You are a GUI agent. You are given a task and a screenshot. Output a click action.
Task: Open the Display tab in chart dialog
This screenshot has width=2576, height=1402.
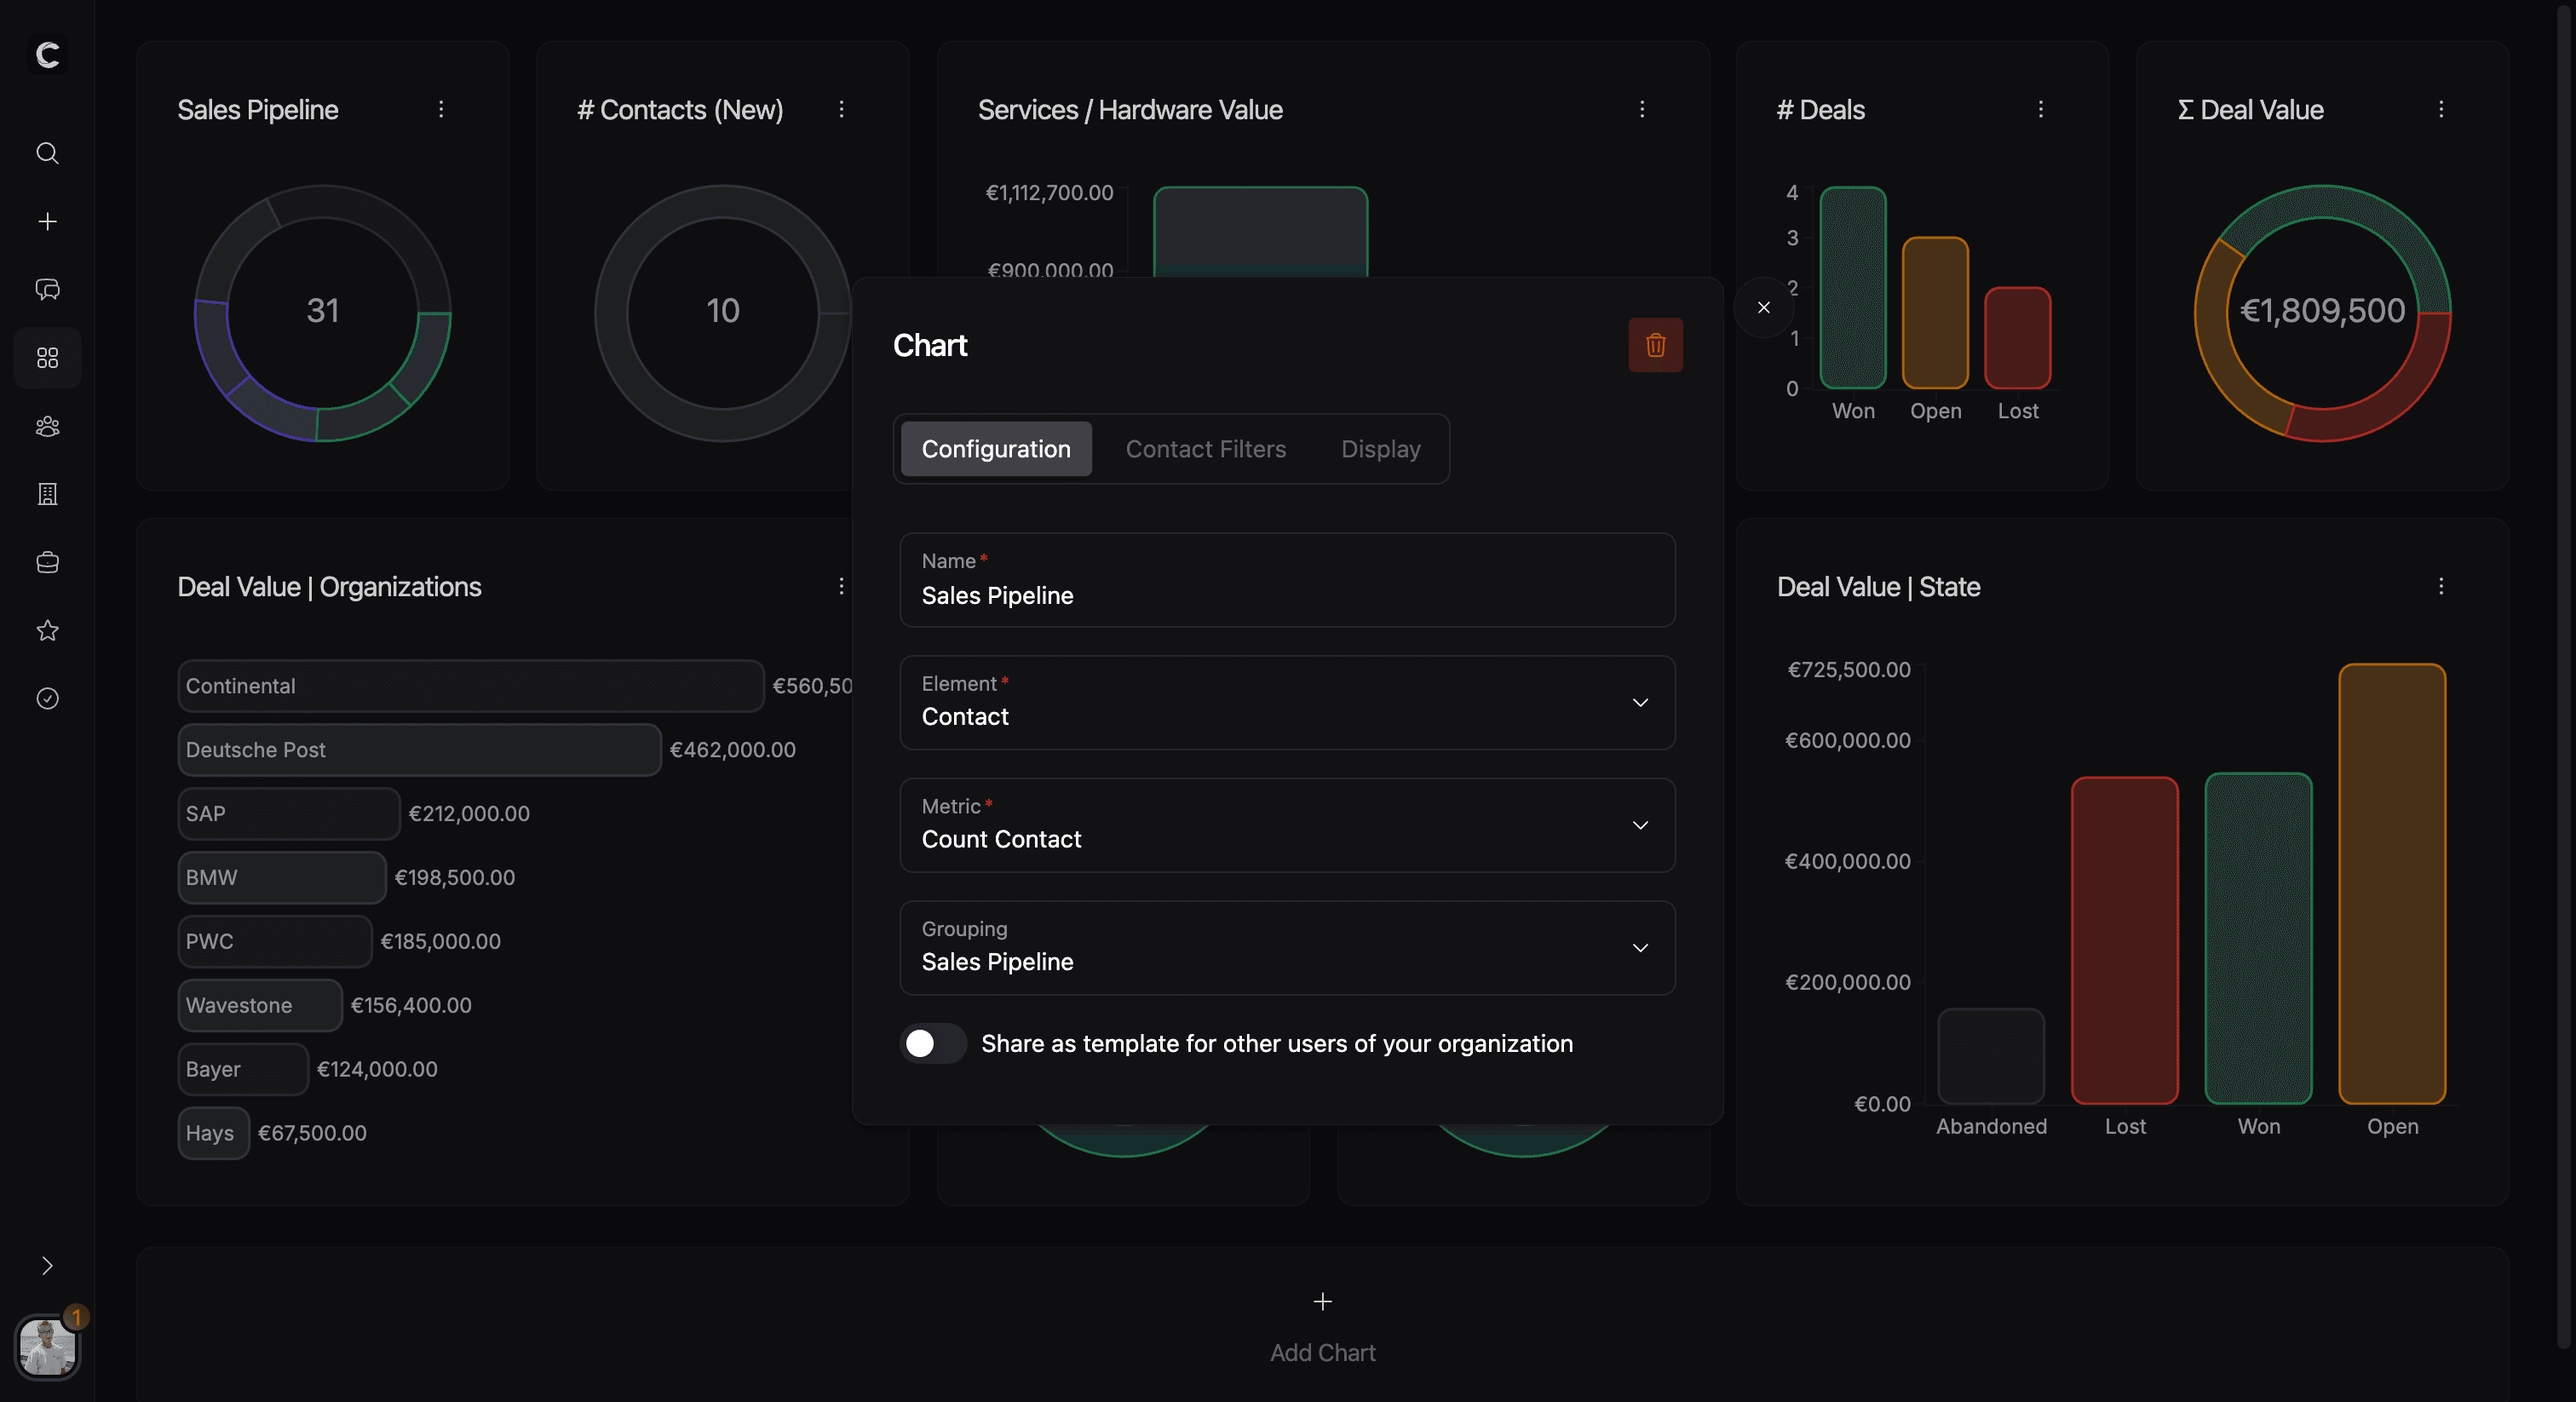click(1380, 448)
